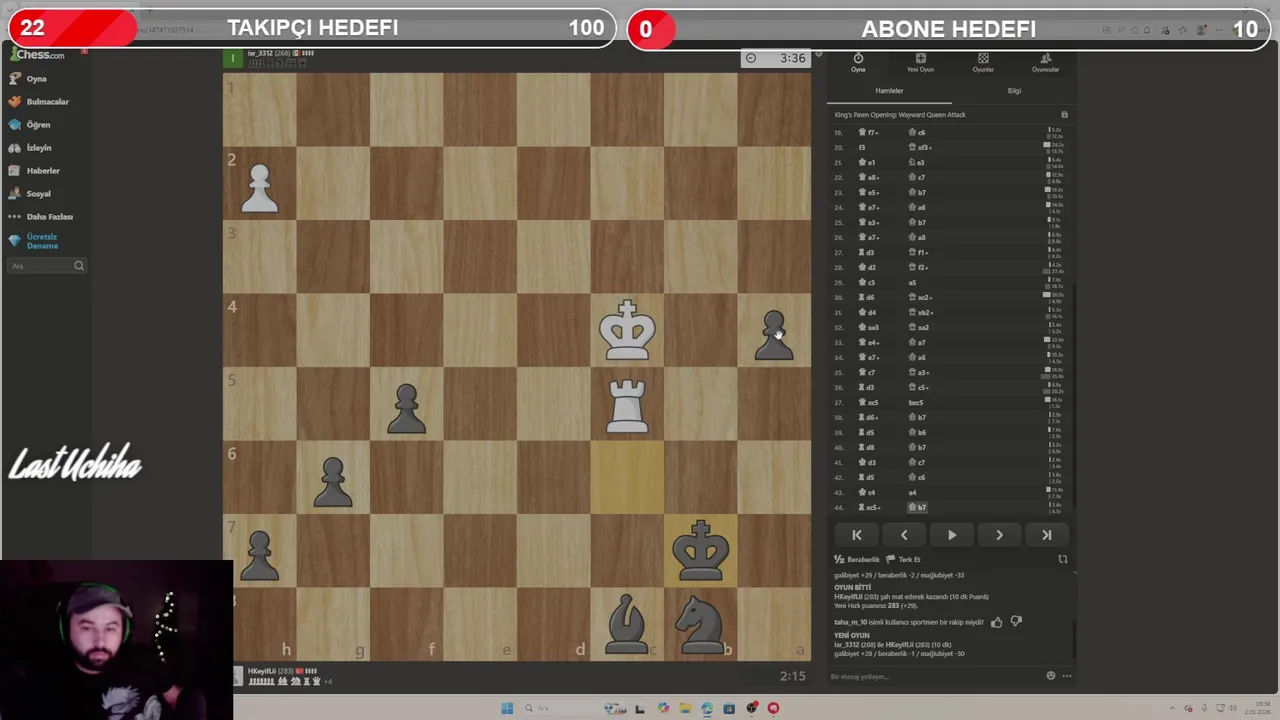Select move 29 black a5 in move list
This screenshot has height=720, width=1280.
tap(911, 282)
